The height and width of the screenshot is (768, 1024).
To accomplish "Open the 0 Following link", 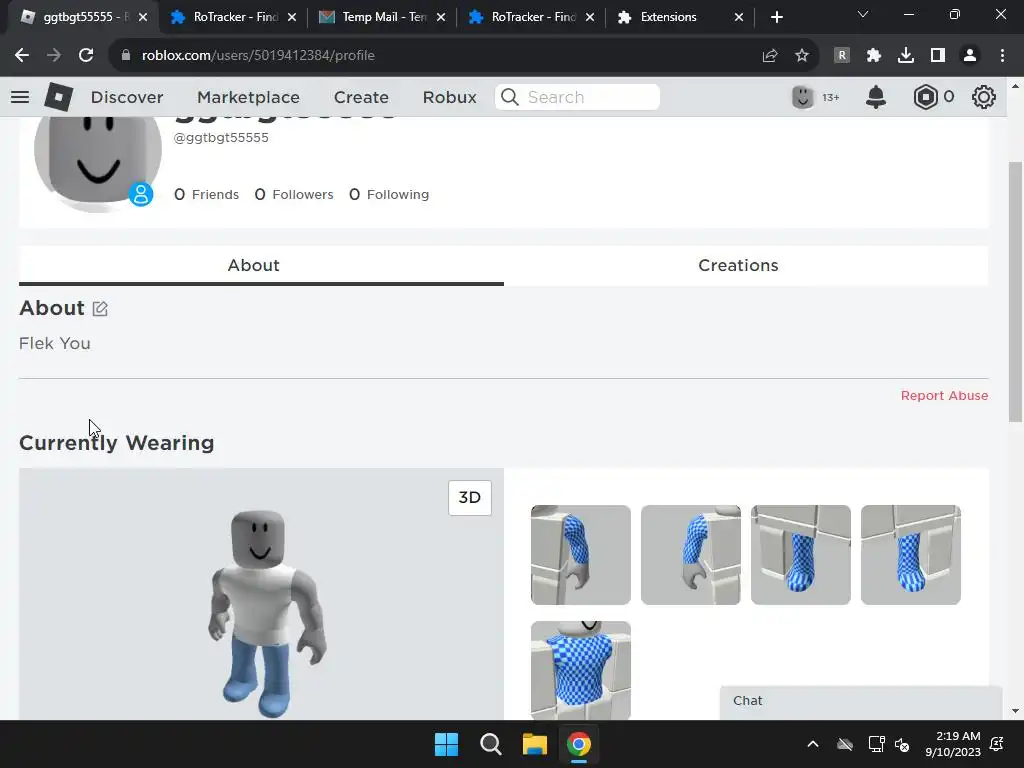I will click(389, 195).
